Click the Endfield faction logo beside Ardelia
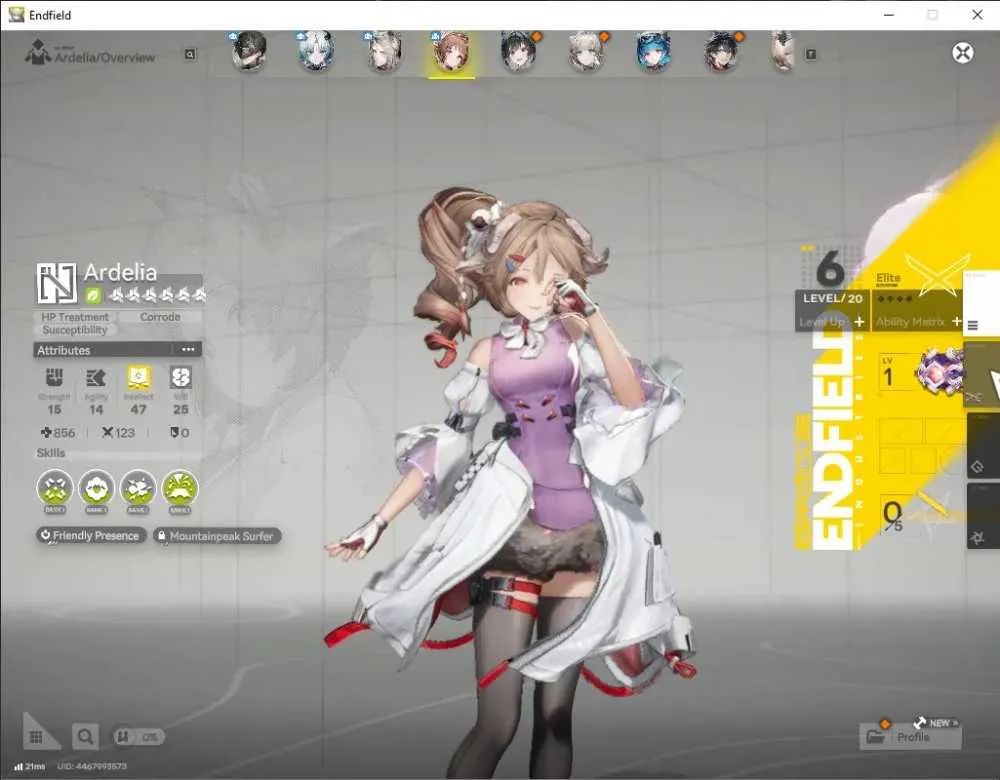The height and width of the screenshot is (780, 1000). pyautogui.click(x=57, y=283)
